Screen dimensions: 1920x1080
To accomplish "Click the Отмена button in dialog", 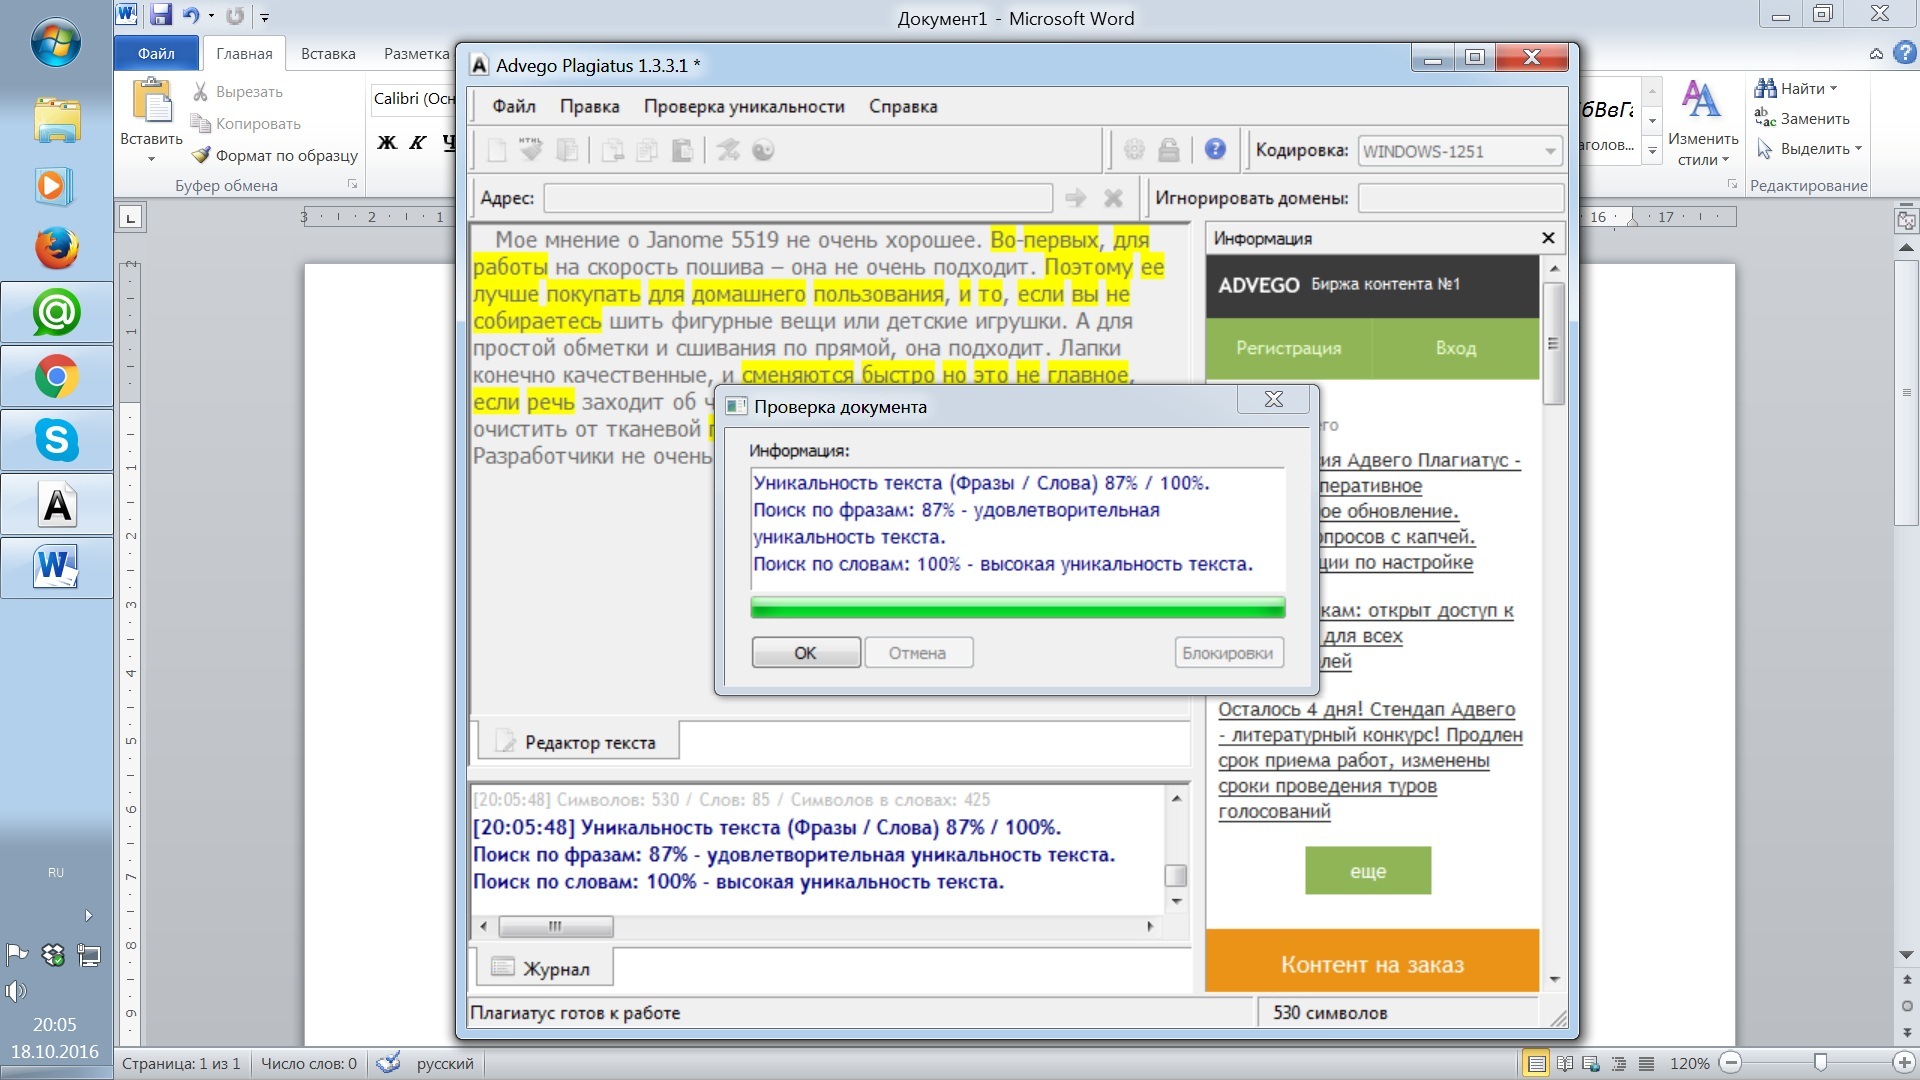I will [x=918, y=653].
